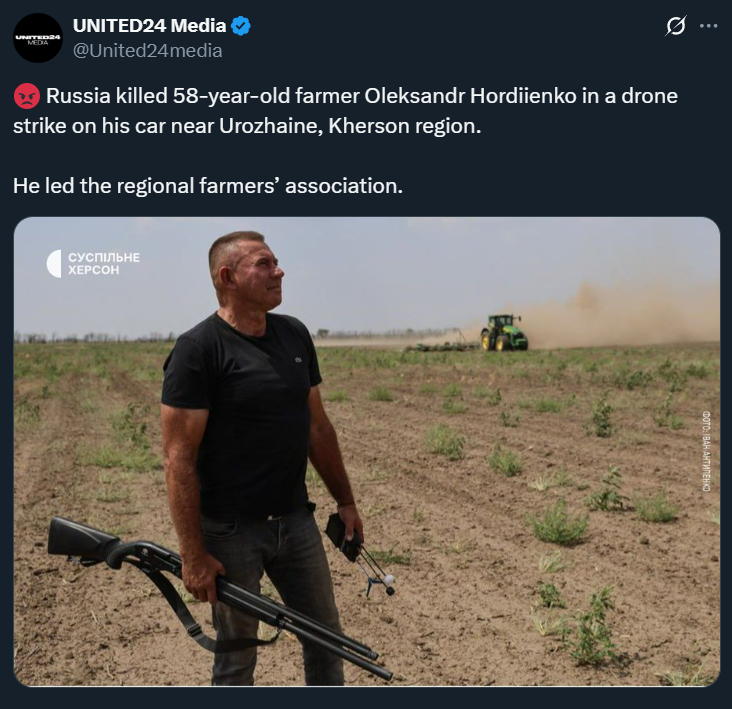
Task: Click the blue verified badge
Action: pyautogui.click(x=241, y=27)
